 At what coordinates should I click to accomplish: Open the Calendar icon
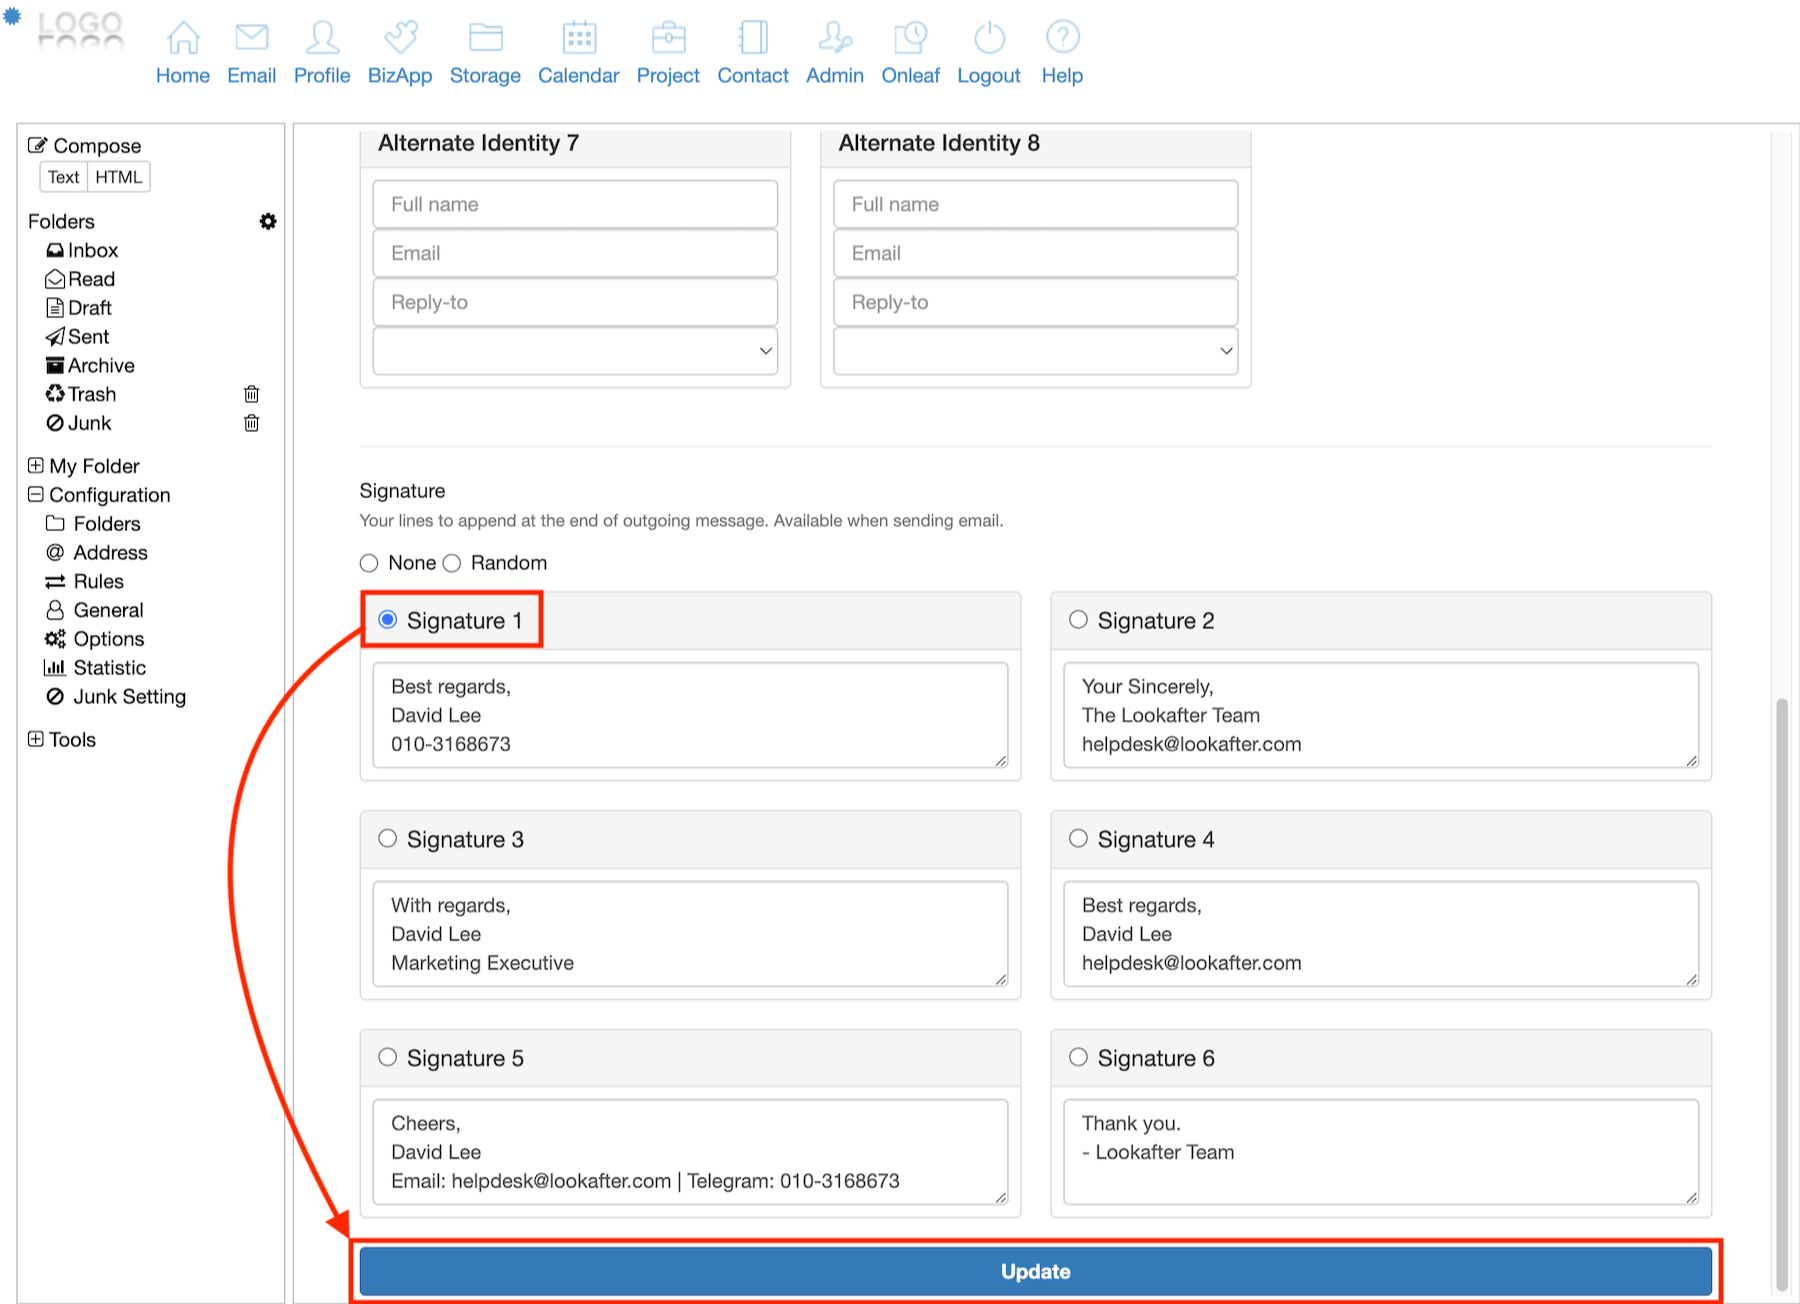point(579,38)
